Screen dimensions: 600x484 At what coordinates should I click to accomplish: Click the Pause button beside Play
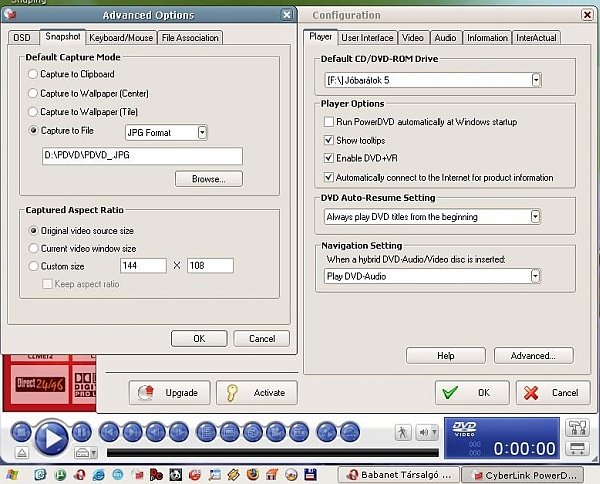click(x=82, y=432)
